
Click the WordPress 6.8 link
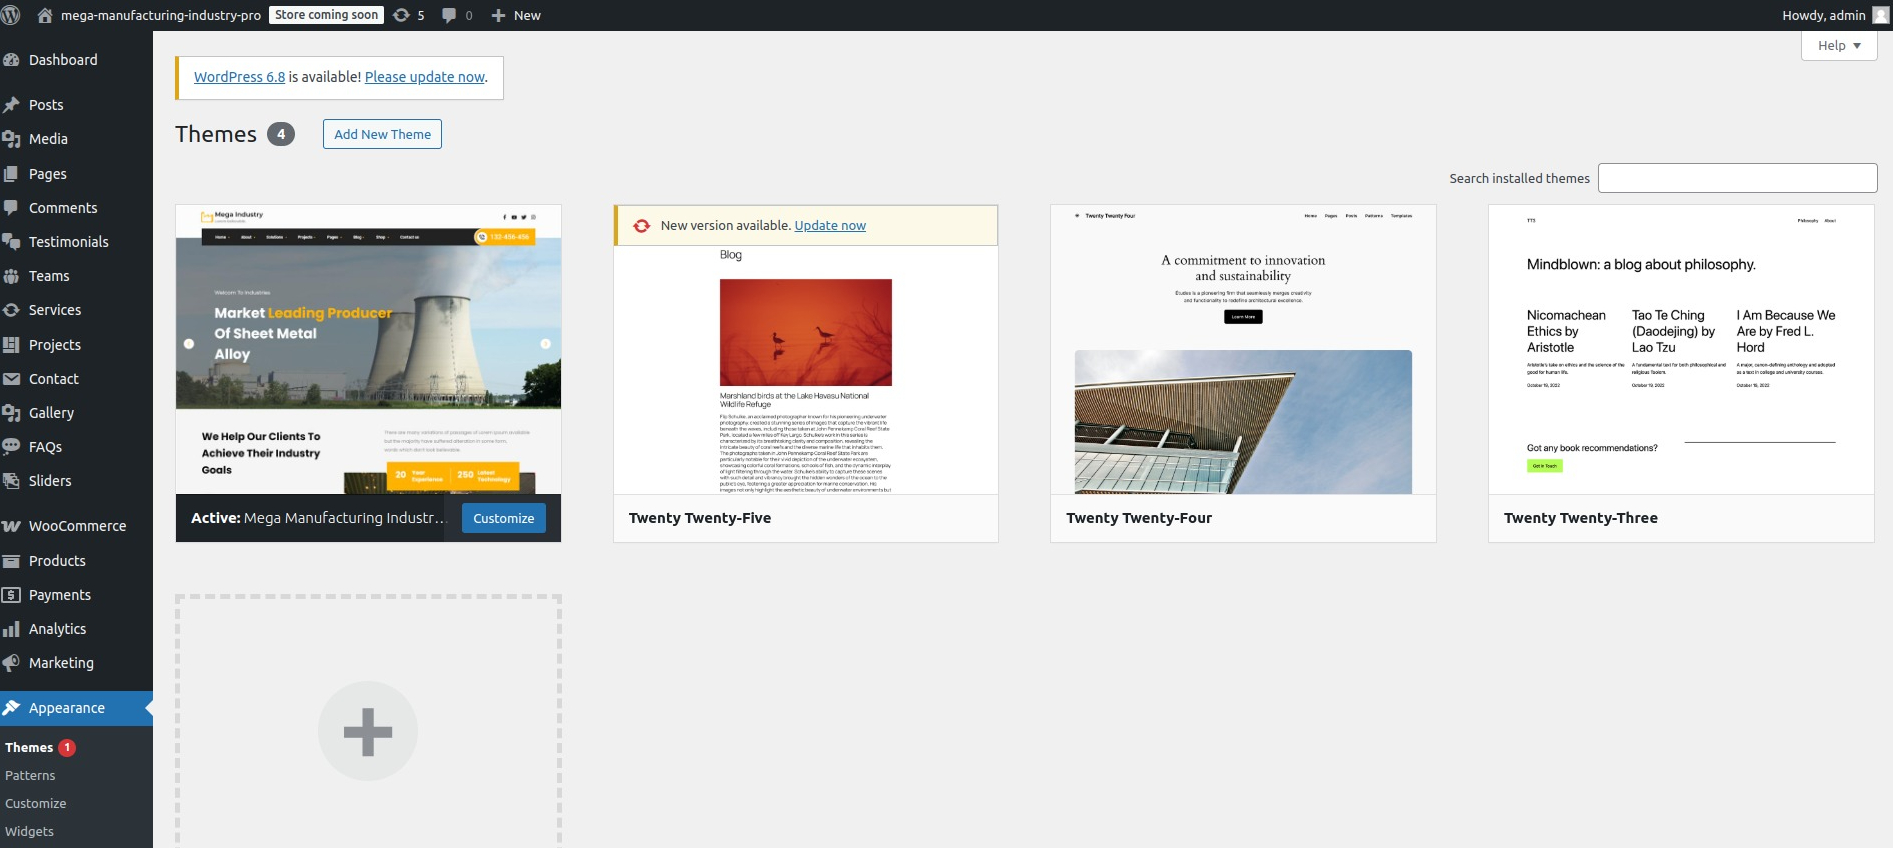(239, 77)
